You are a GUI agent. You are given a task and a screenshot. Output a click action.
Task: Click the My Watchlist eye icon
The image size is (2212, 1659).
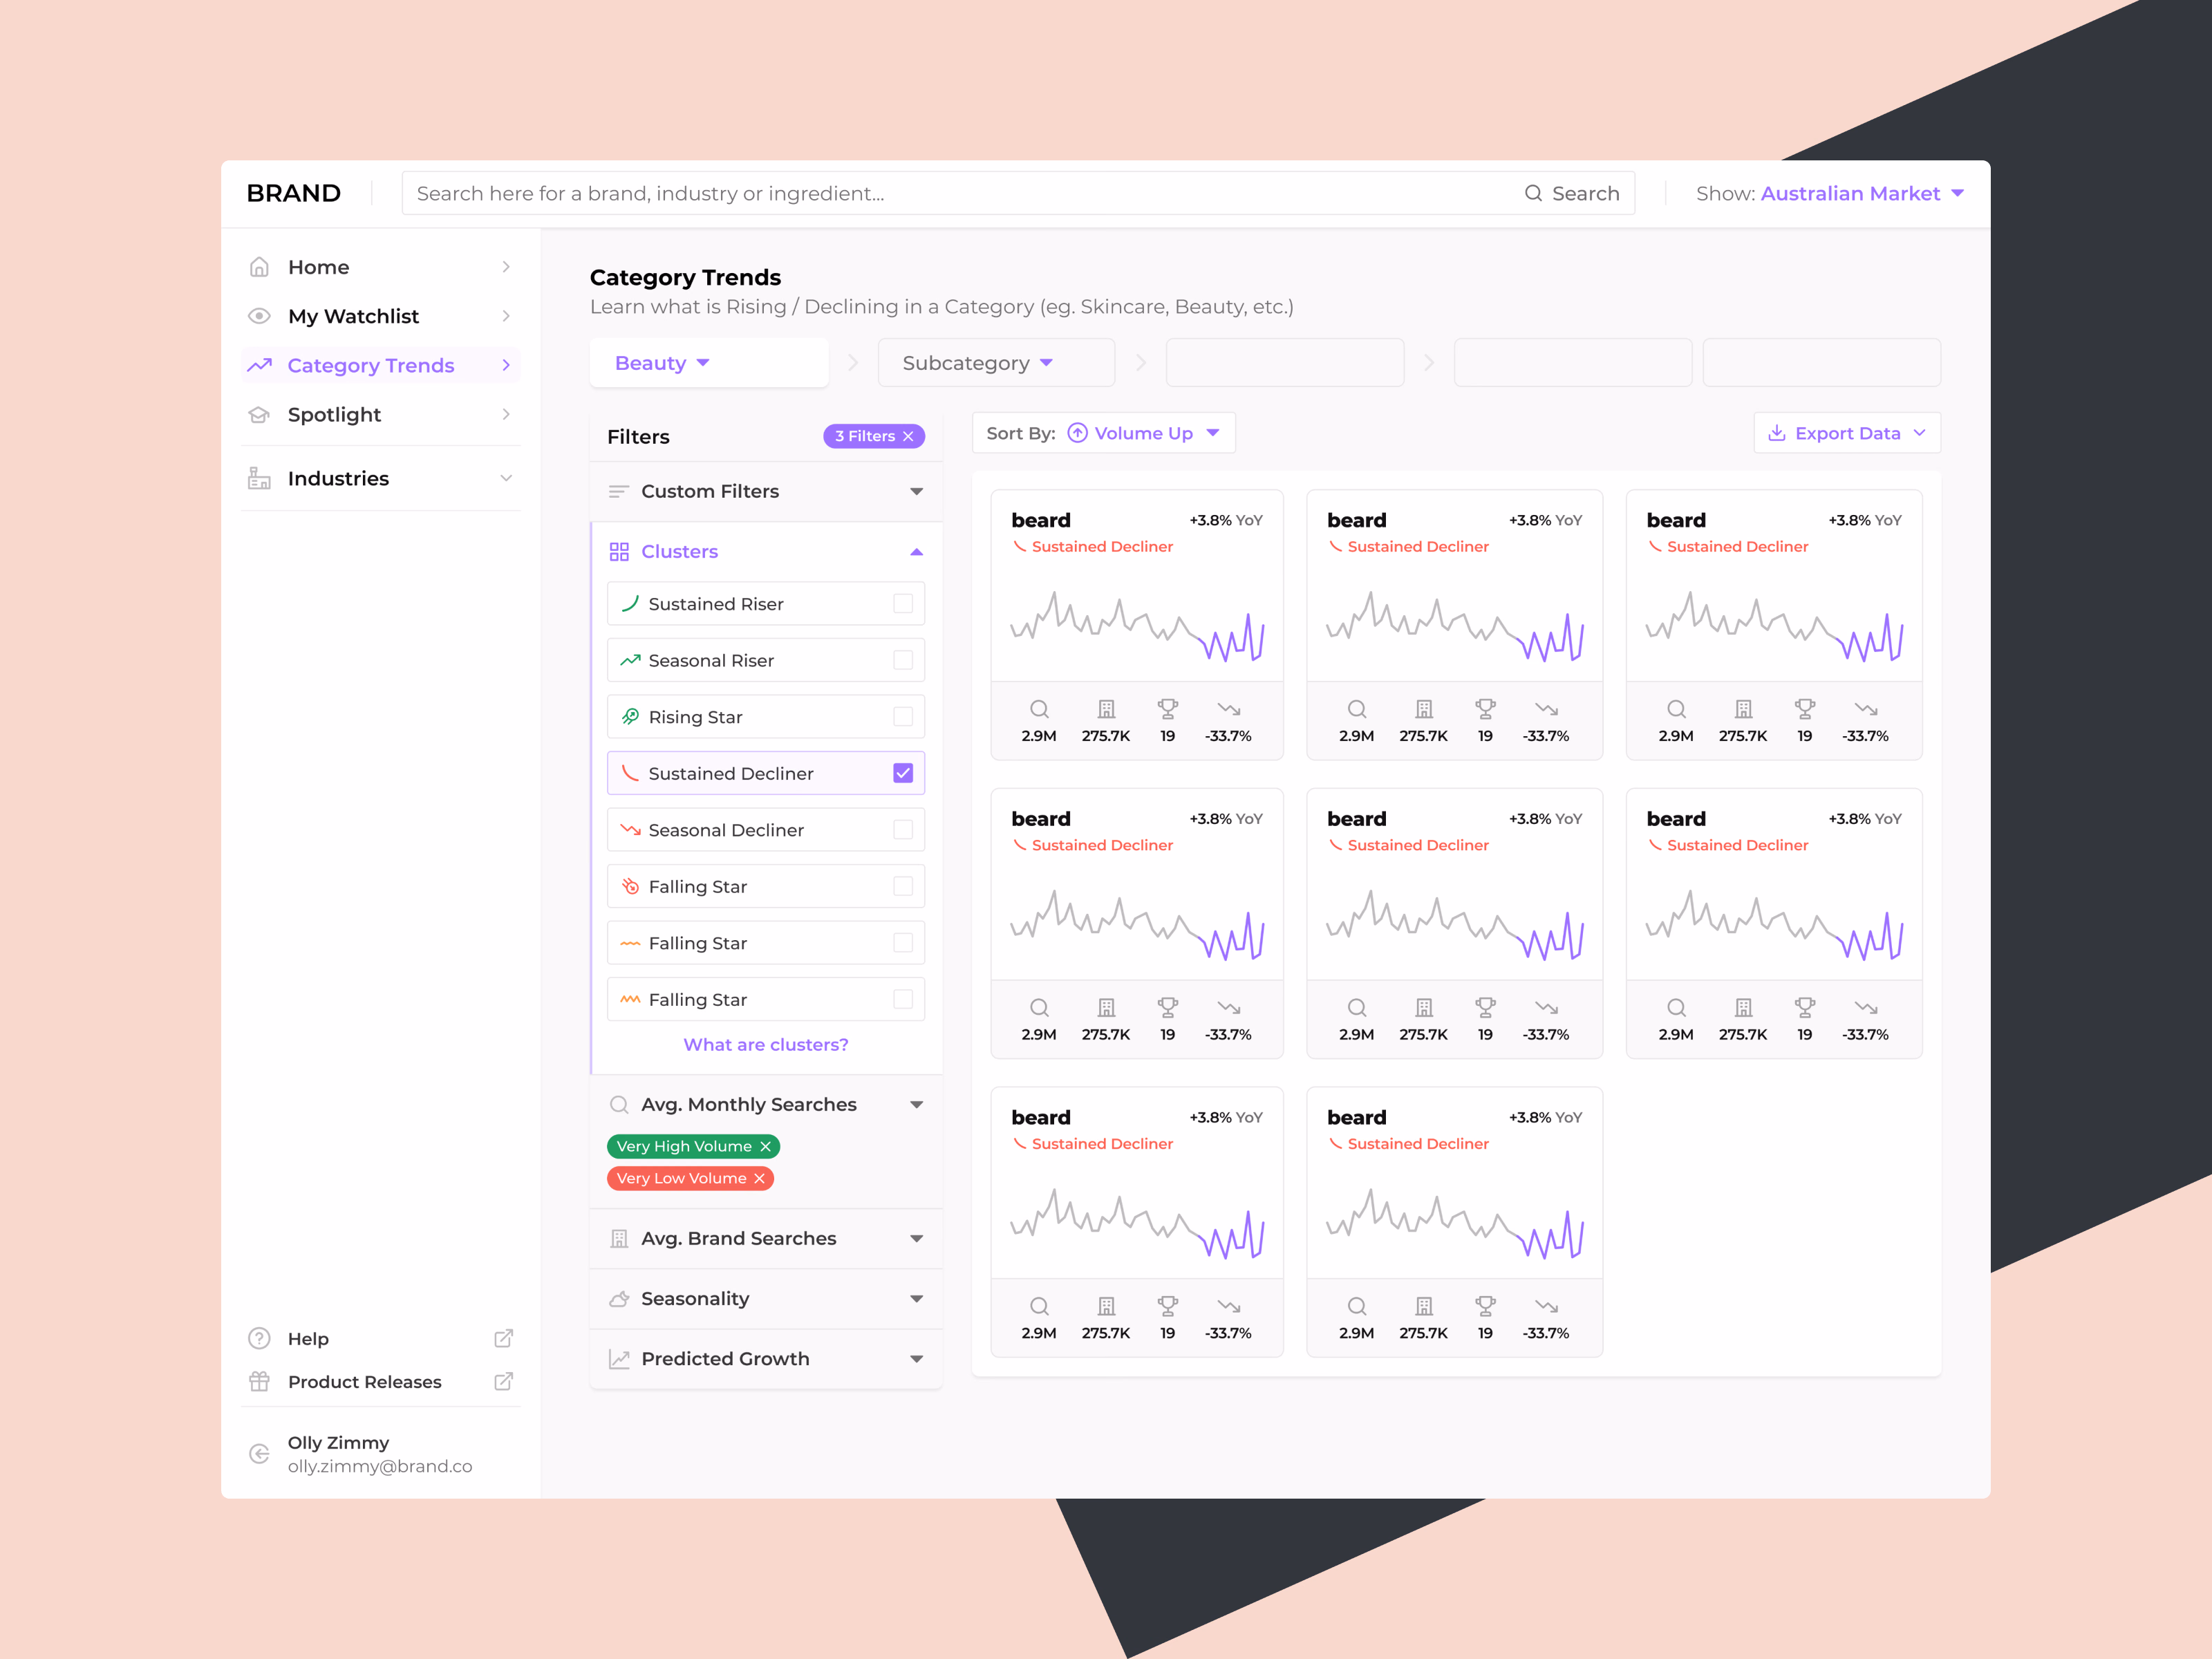click(259, 316)
